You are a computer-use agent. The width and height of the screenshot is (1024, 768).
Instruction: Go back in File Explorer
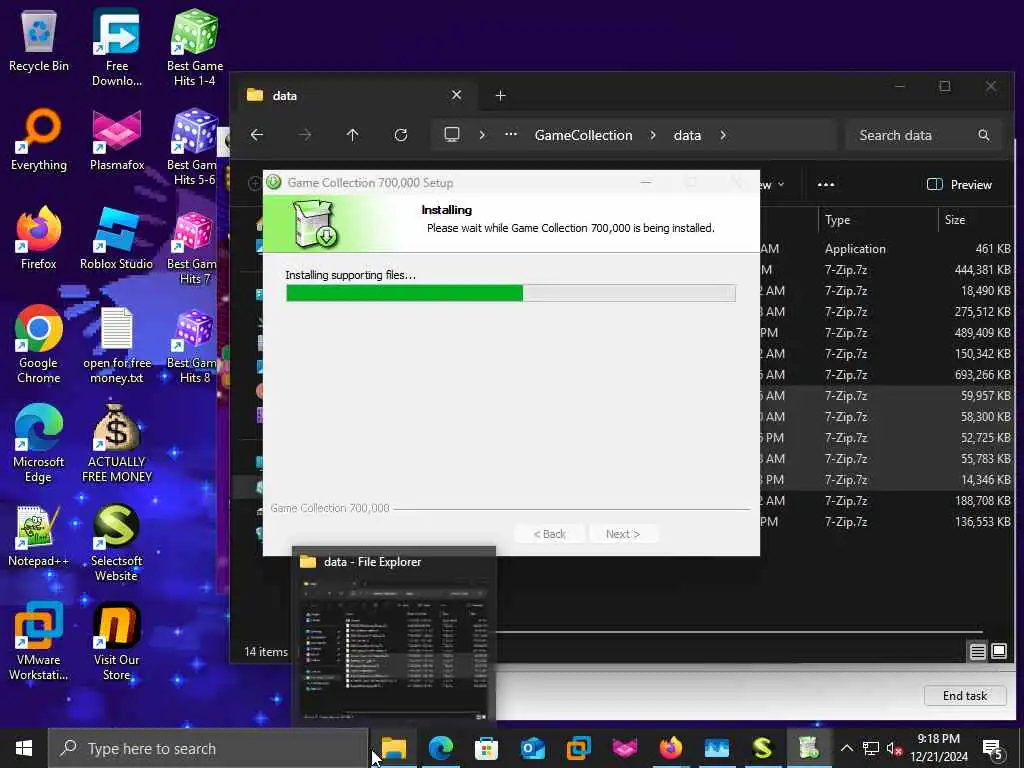(x=257, y=135)
